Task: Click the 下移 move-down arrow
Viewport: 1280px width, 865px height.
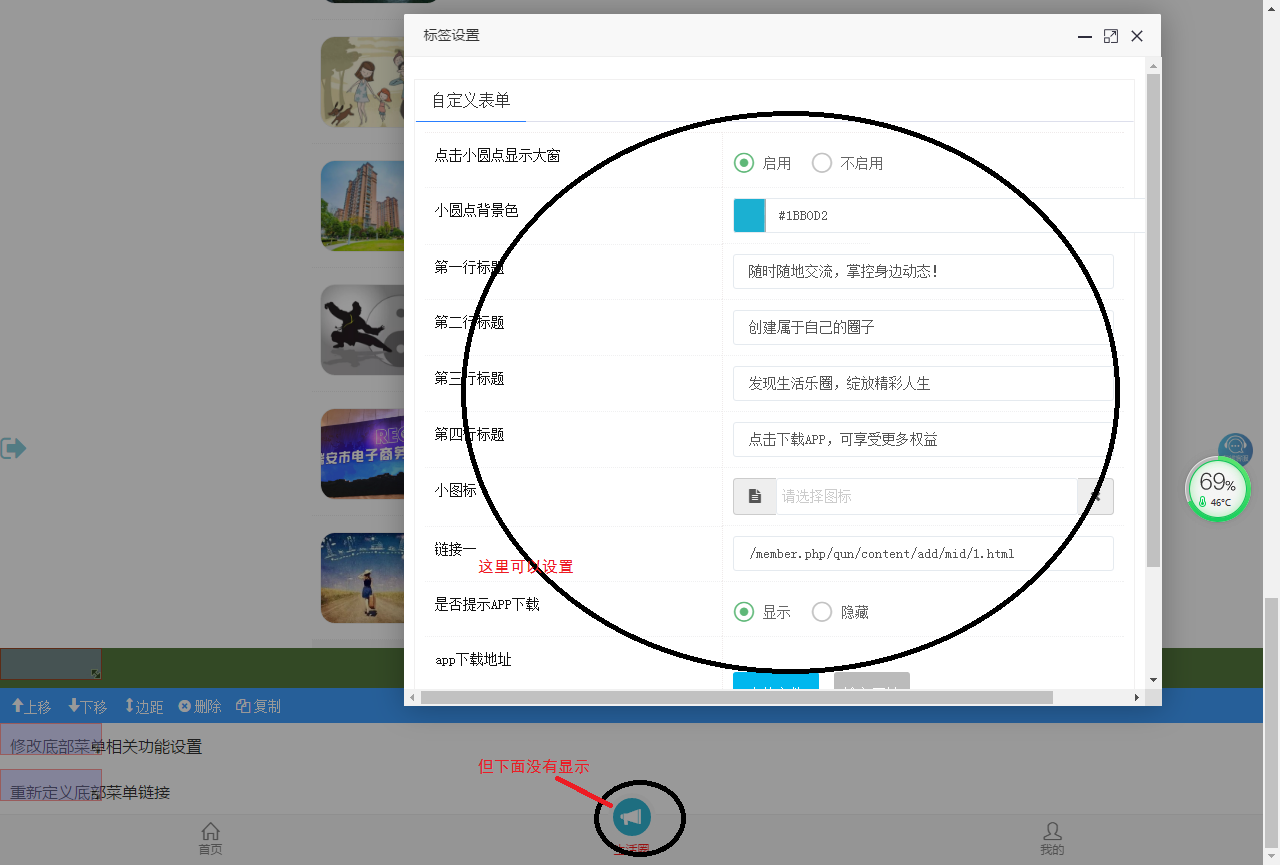Action: (x=75, y=706)
